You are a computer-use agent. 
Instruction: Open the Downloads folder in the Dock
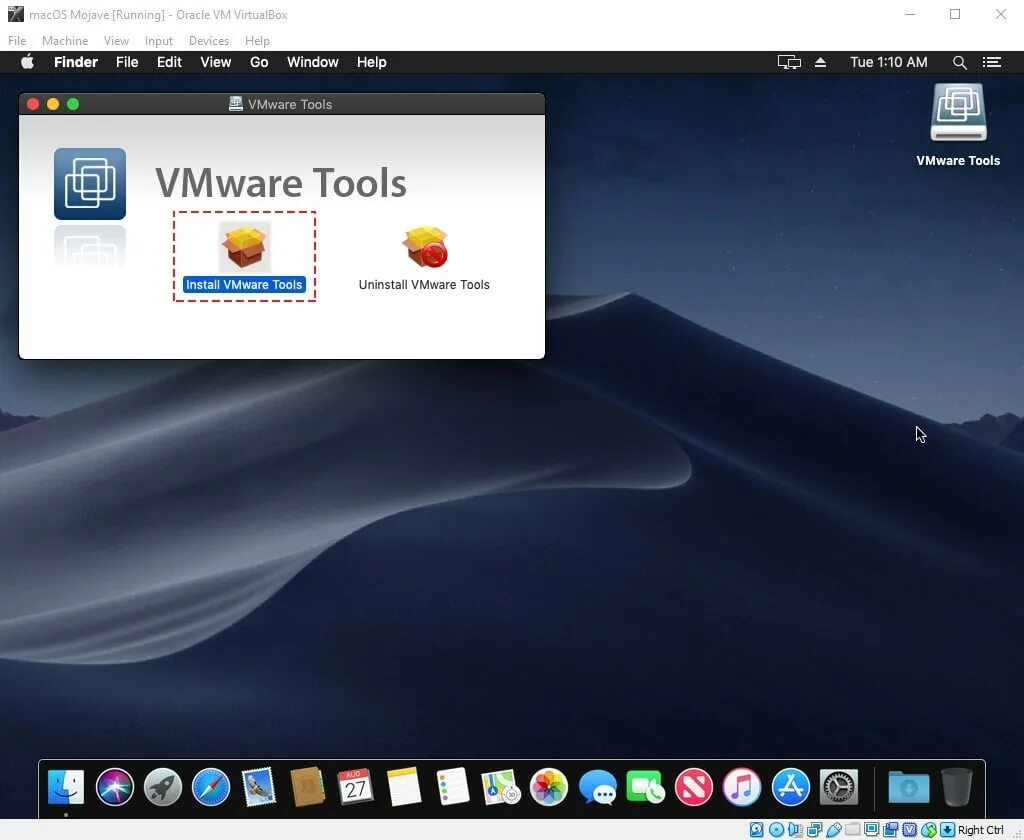pos(908,786)
